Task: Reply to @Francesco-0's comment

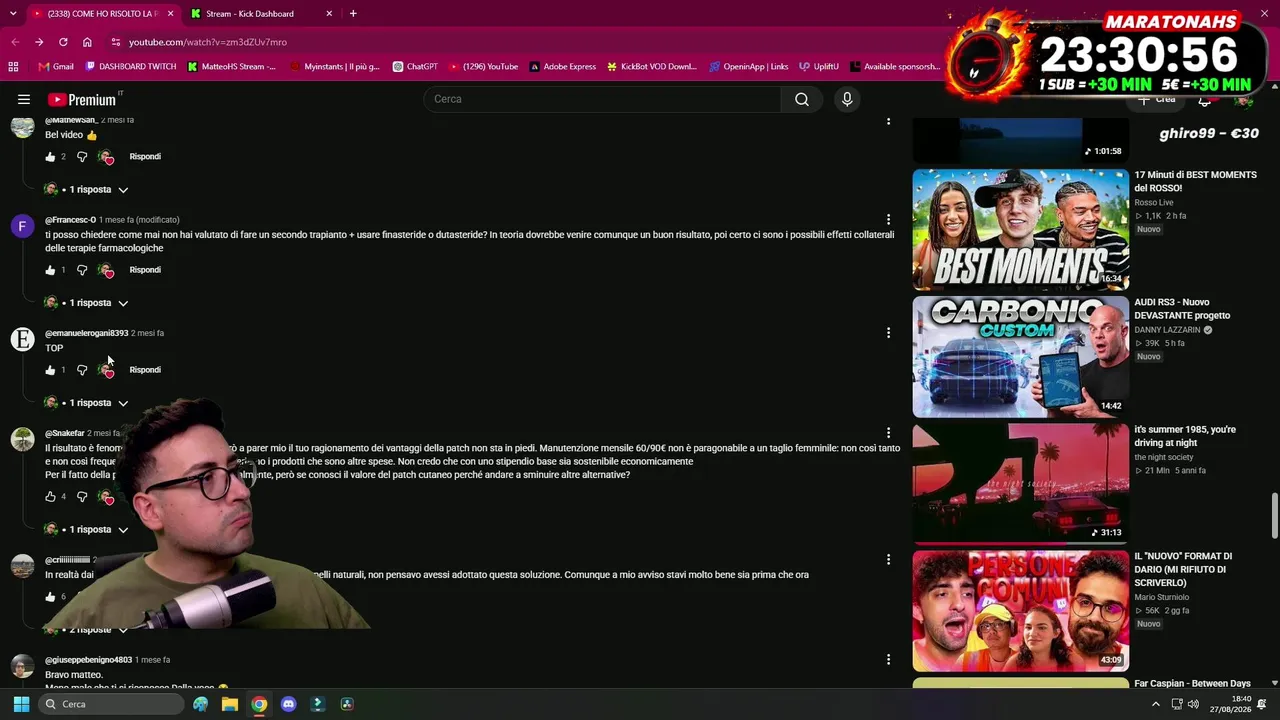Action: tap(145, 270)
